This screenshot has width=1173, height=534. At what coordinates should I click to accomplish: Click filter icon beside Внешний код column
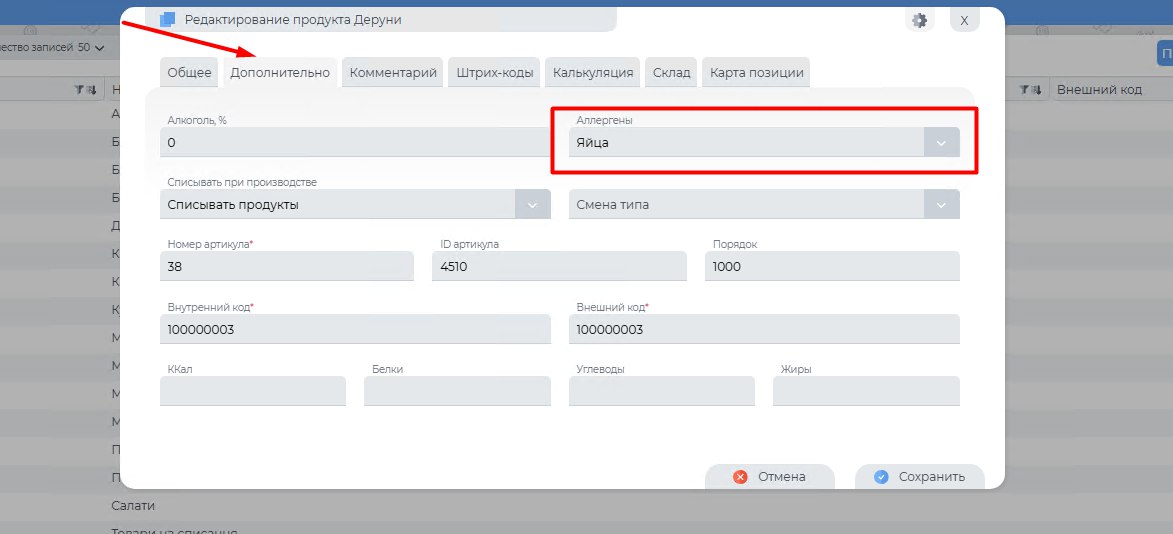[1024, 90]
